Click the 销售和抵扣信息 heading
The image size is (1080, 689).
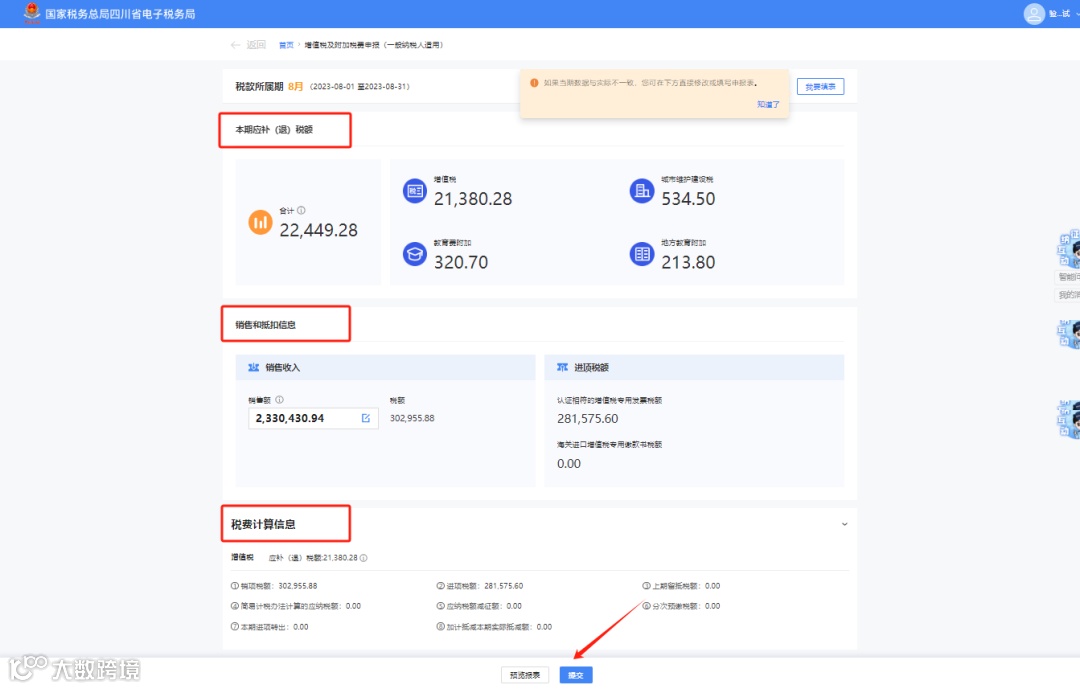click(265, 325)
